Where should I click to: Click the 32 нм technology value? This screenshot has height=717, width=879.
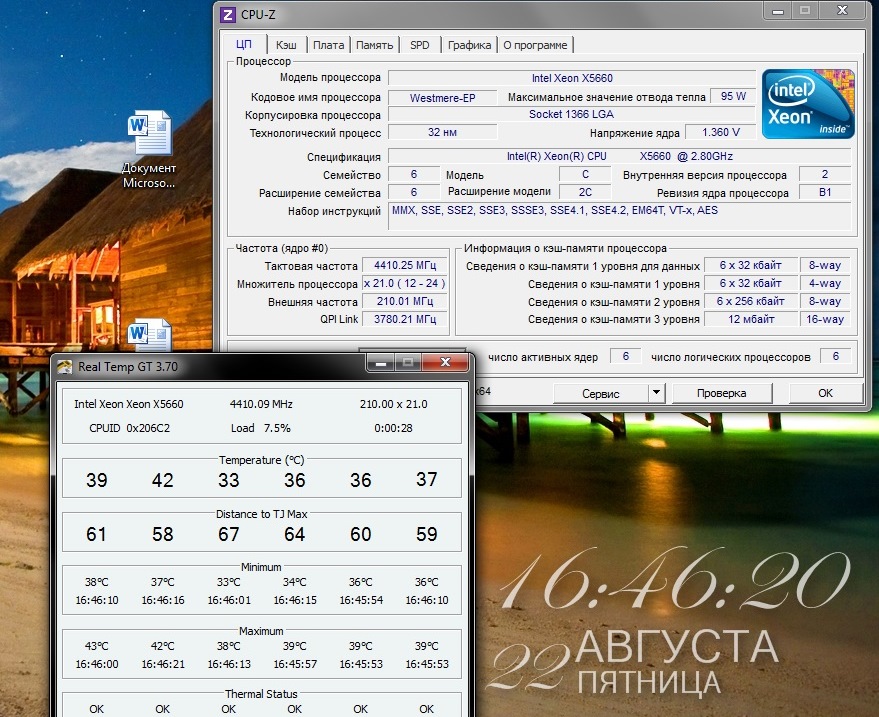pos(442,133)
